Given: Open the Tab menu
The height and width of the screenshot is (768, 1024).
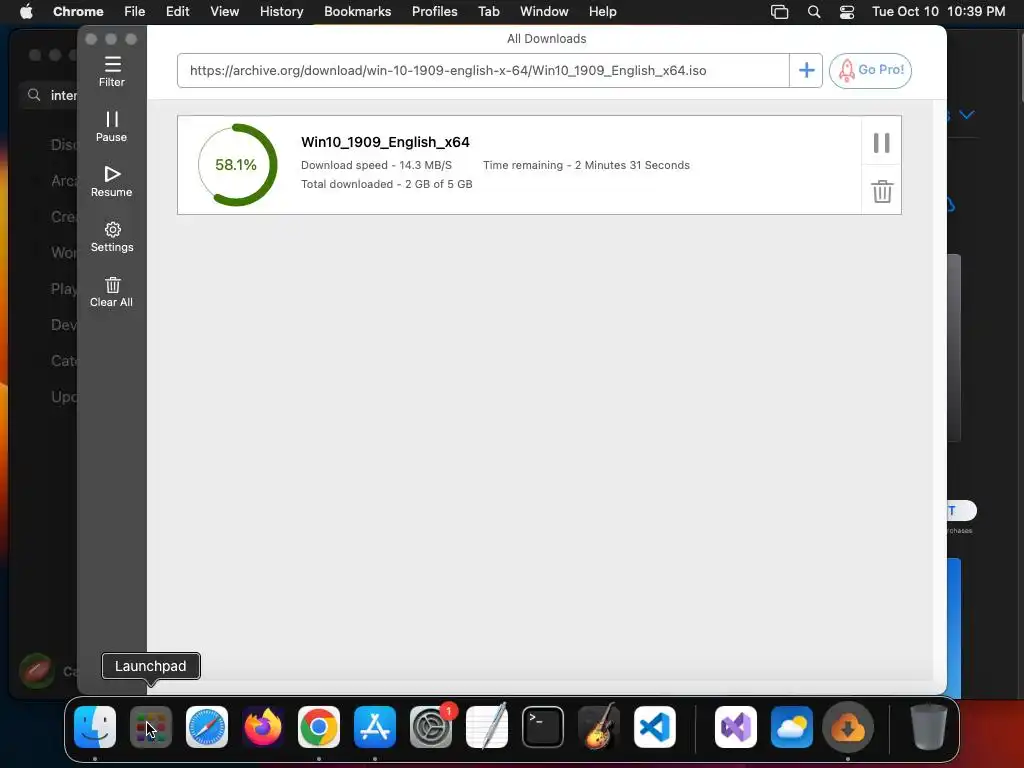Looking at the screenshot, I should click(x=488, y=11).
